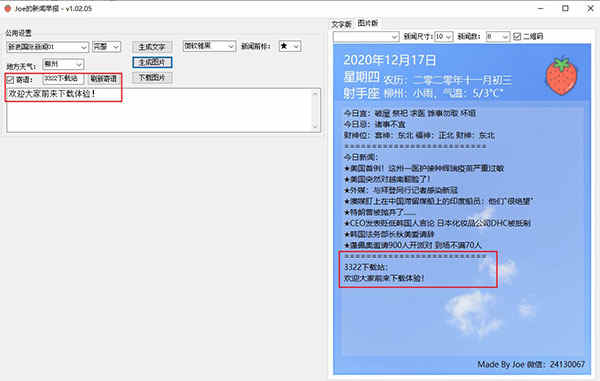Toggle the 二维码 checkbox
Image resolution: width=600 pixels, height=381 pixels.
517,36
